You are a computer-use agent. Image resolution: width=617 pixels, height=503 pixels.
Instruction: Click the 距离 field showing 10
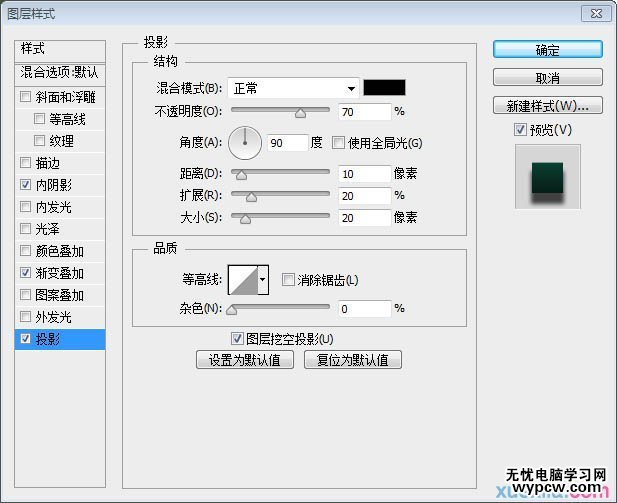point(365,174)
